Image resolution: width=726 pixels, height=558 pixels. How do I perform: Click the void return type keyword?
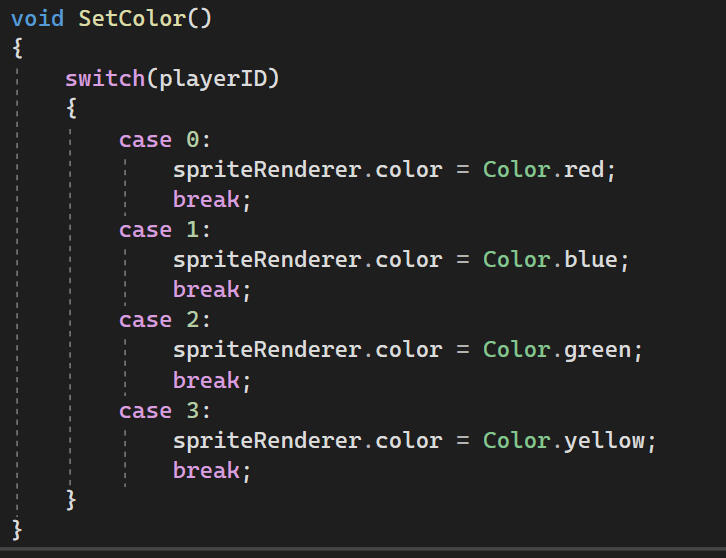pos(37,19)
